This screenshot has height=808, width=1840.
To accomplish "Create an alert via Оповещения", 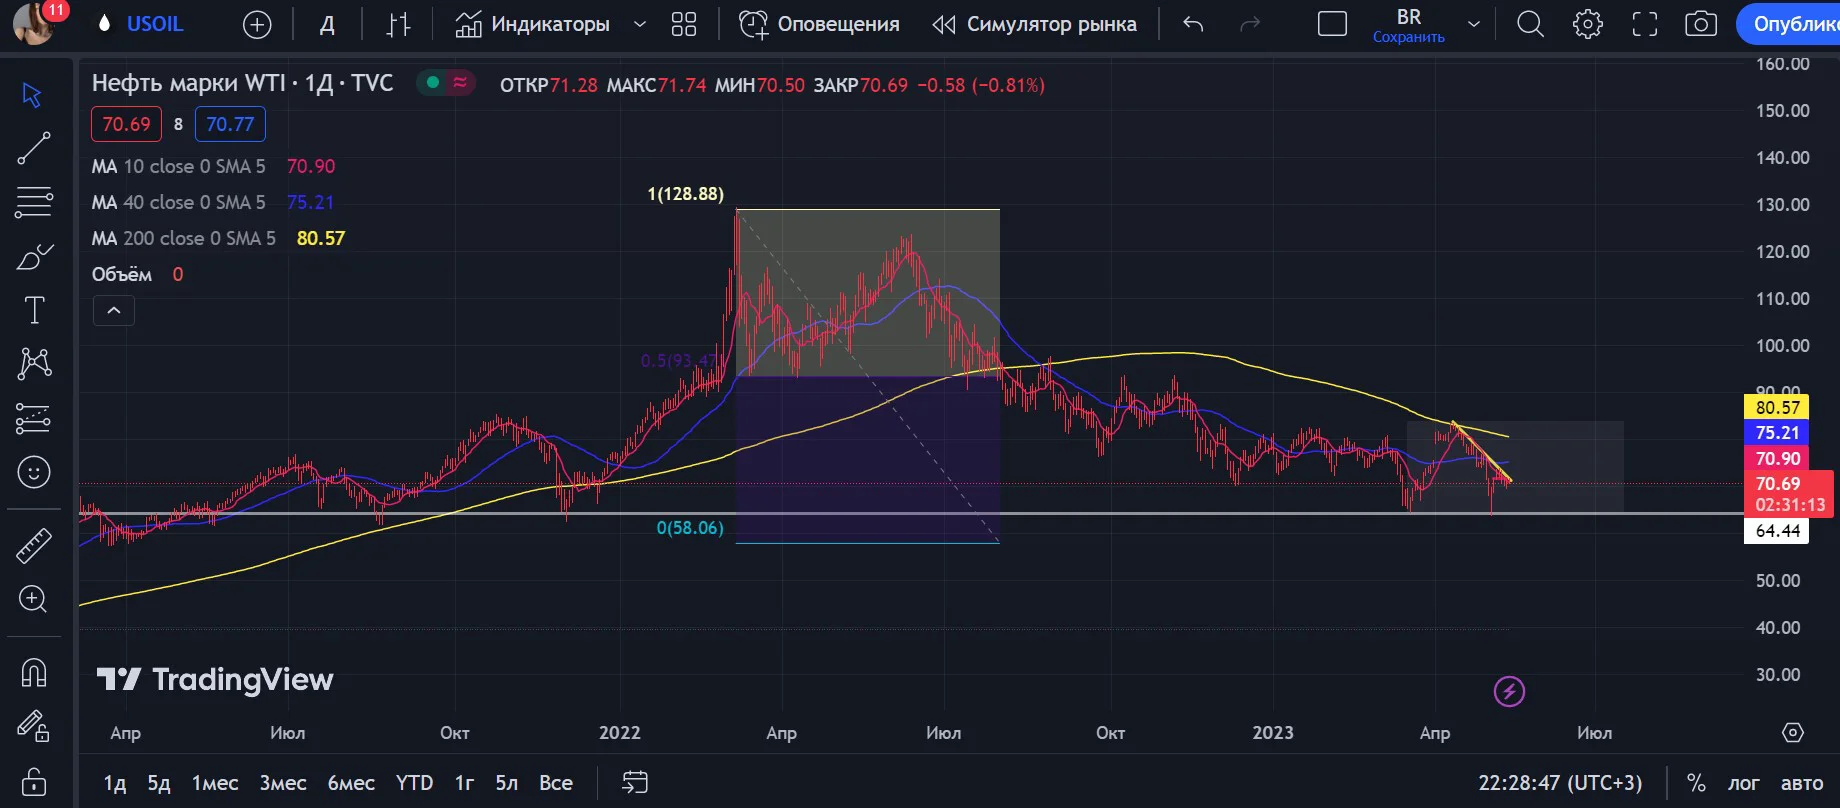I will [819, 25].
